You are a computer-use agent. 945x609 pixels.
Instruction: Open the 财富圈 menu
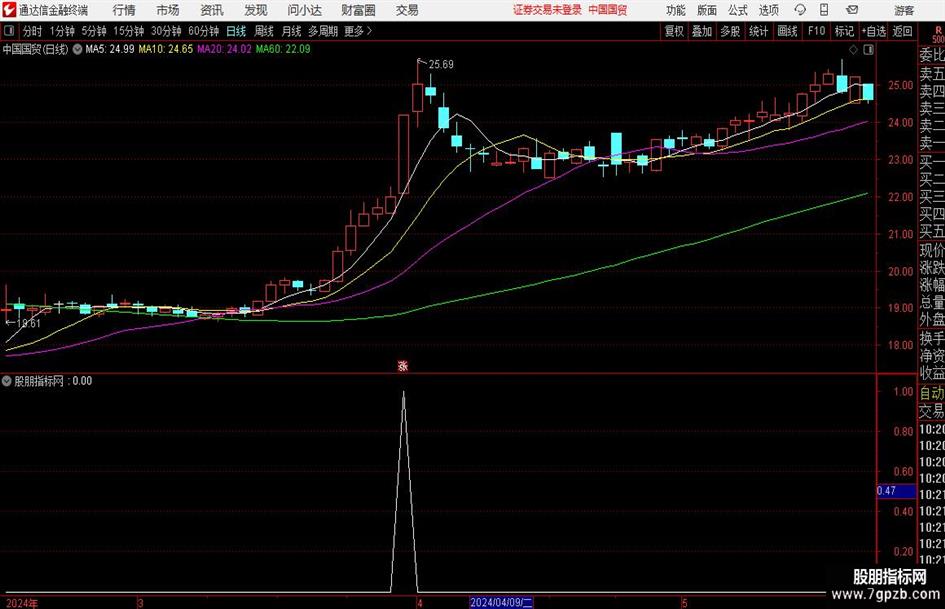coord(358,10)
